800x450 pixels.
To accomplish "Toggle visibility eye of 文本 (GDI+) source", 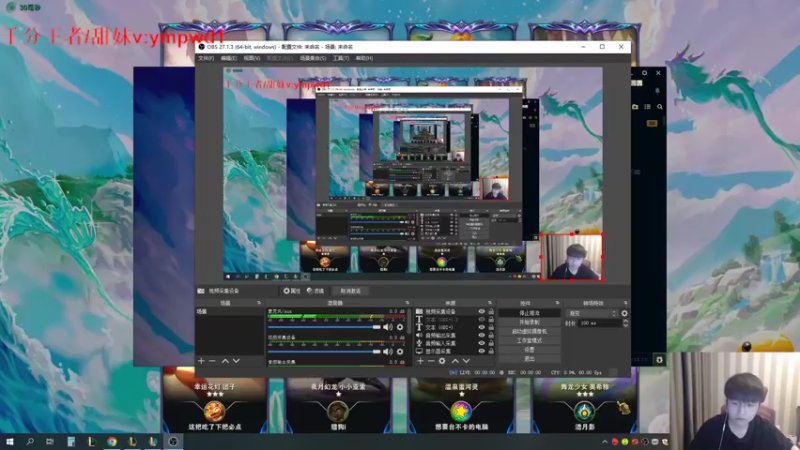I will [x=481, y=327].
